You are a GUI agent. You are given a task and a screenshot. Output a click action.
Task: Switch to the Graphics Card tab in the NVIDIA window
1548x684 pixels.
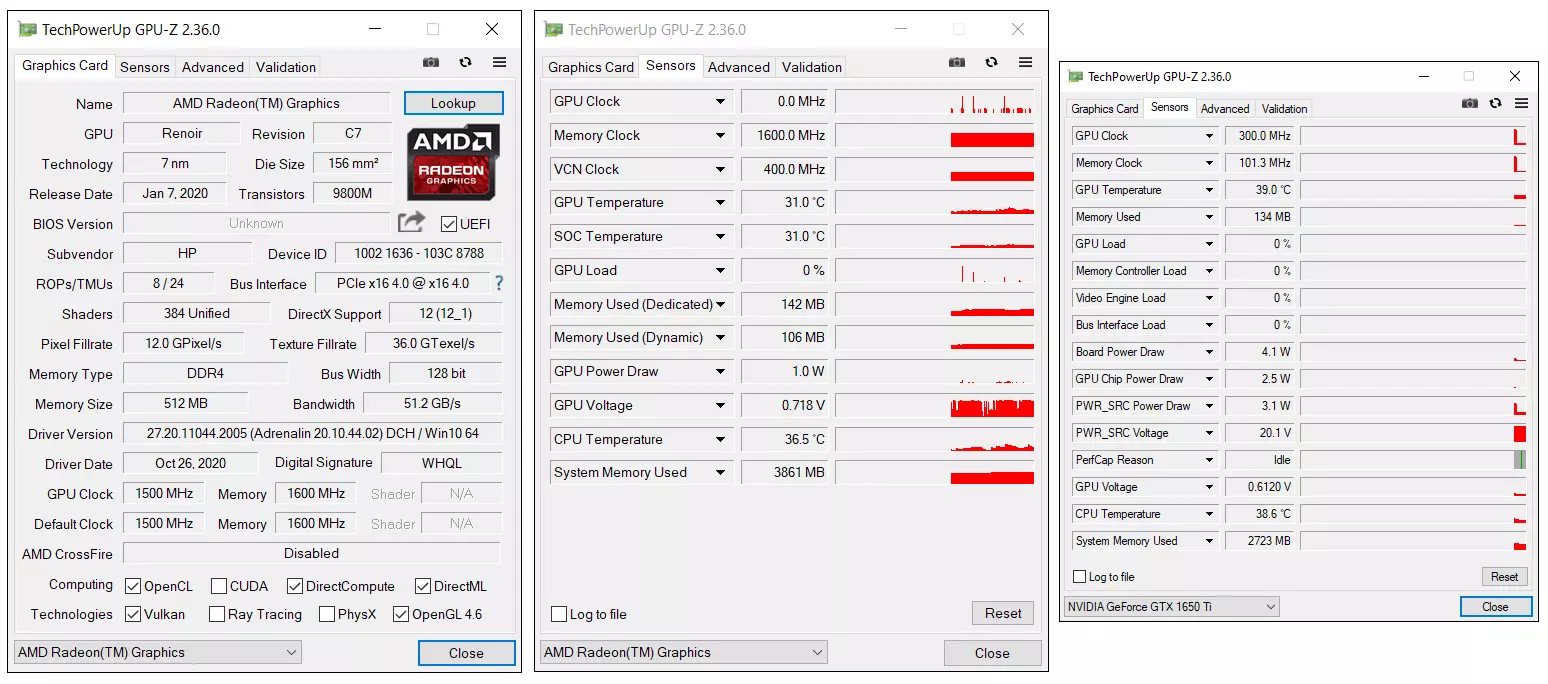click(1105, 109)
